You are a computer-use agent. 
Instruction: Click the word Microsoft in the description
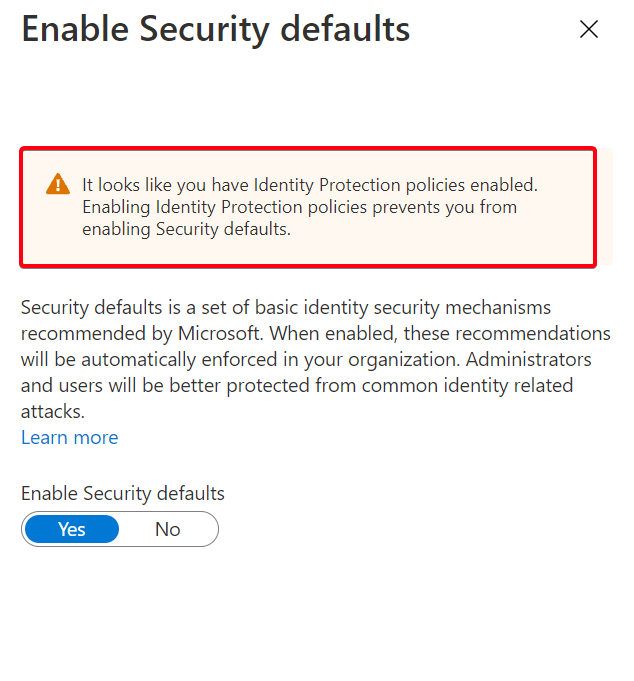[x=220, y=334]
